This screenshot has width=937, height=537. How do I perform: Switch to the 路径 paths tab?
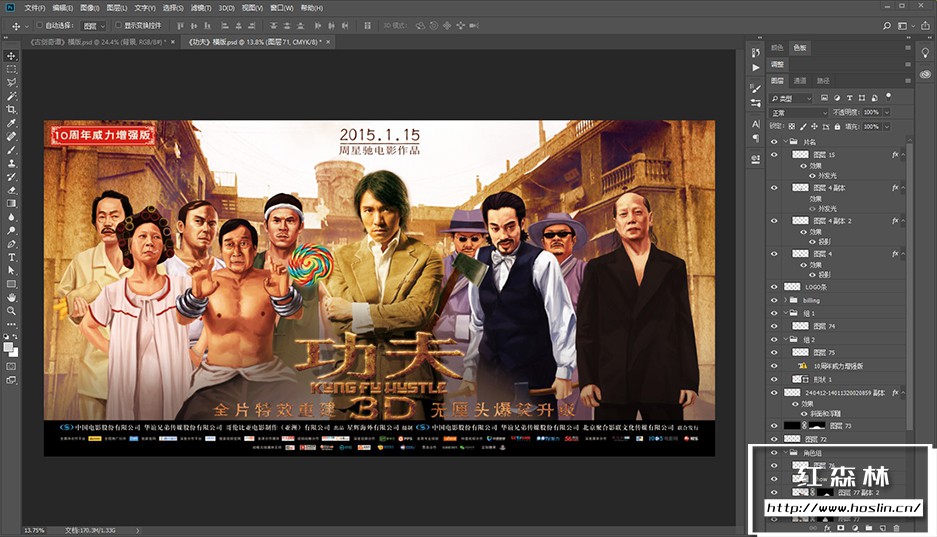coord(823,81)
